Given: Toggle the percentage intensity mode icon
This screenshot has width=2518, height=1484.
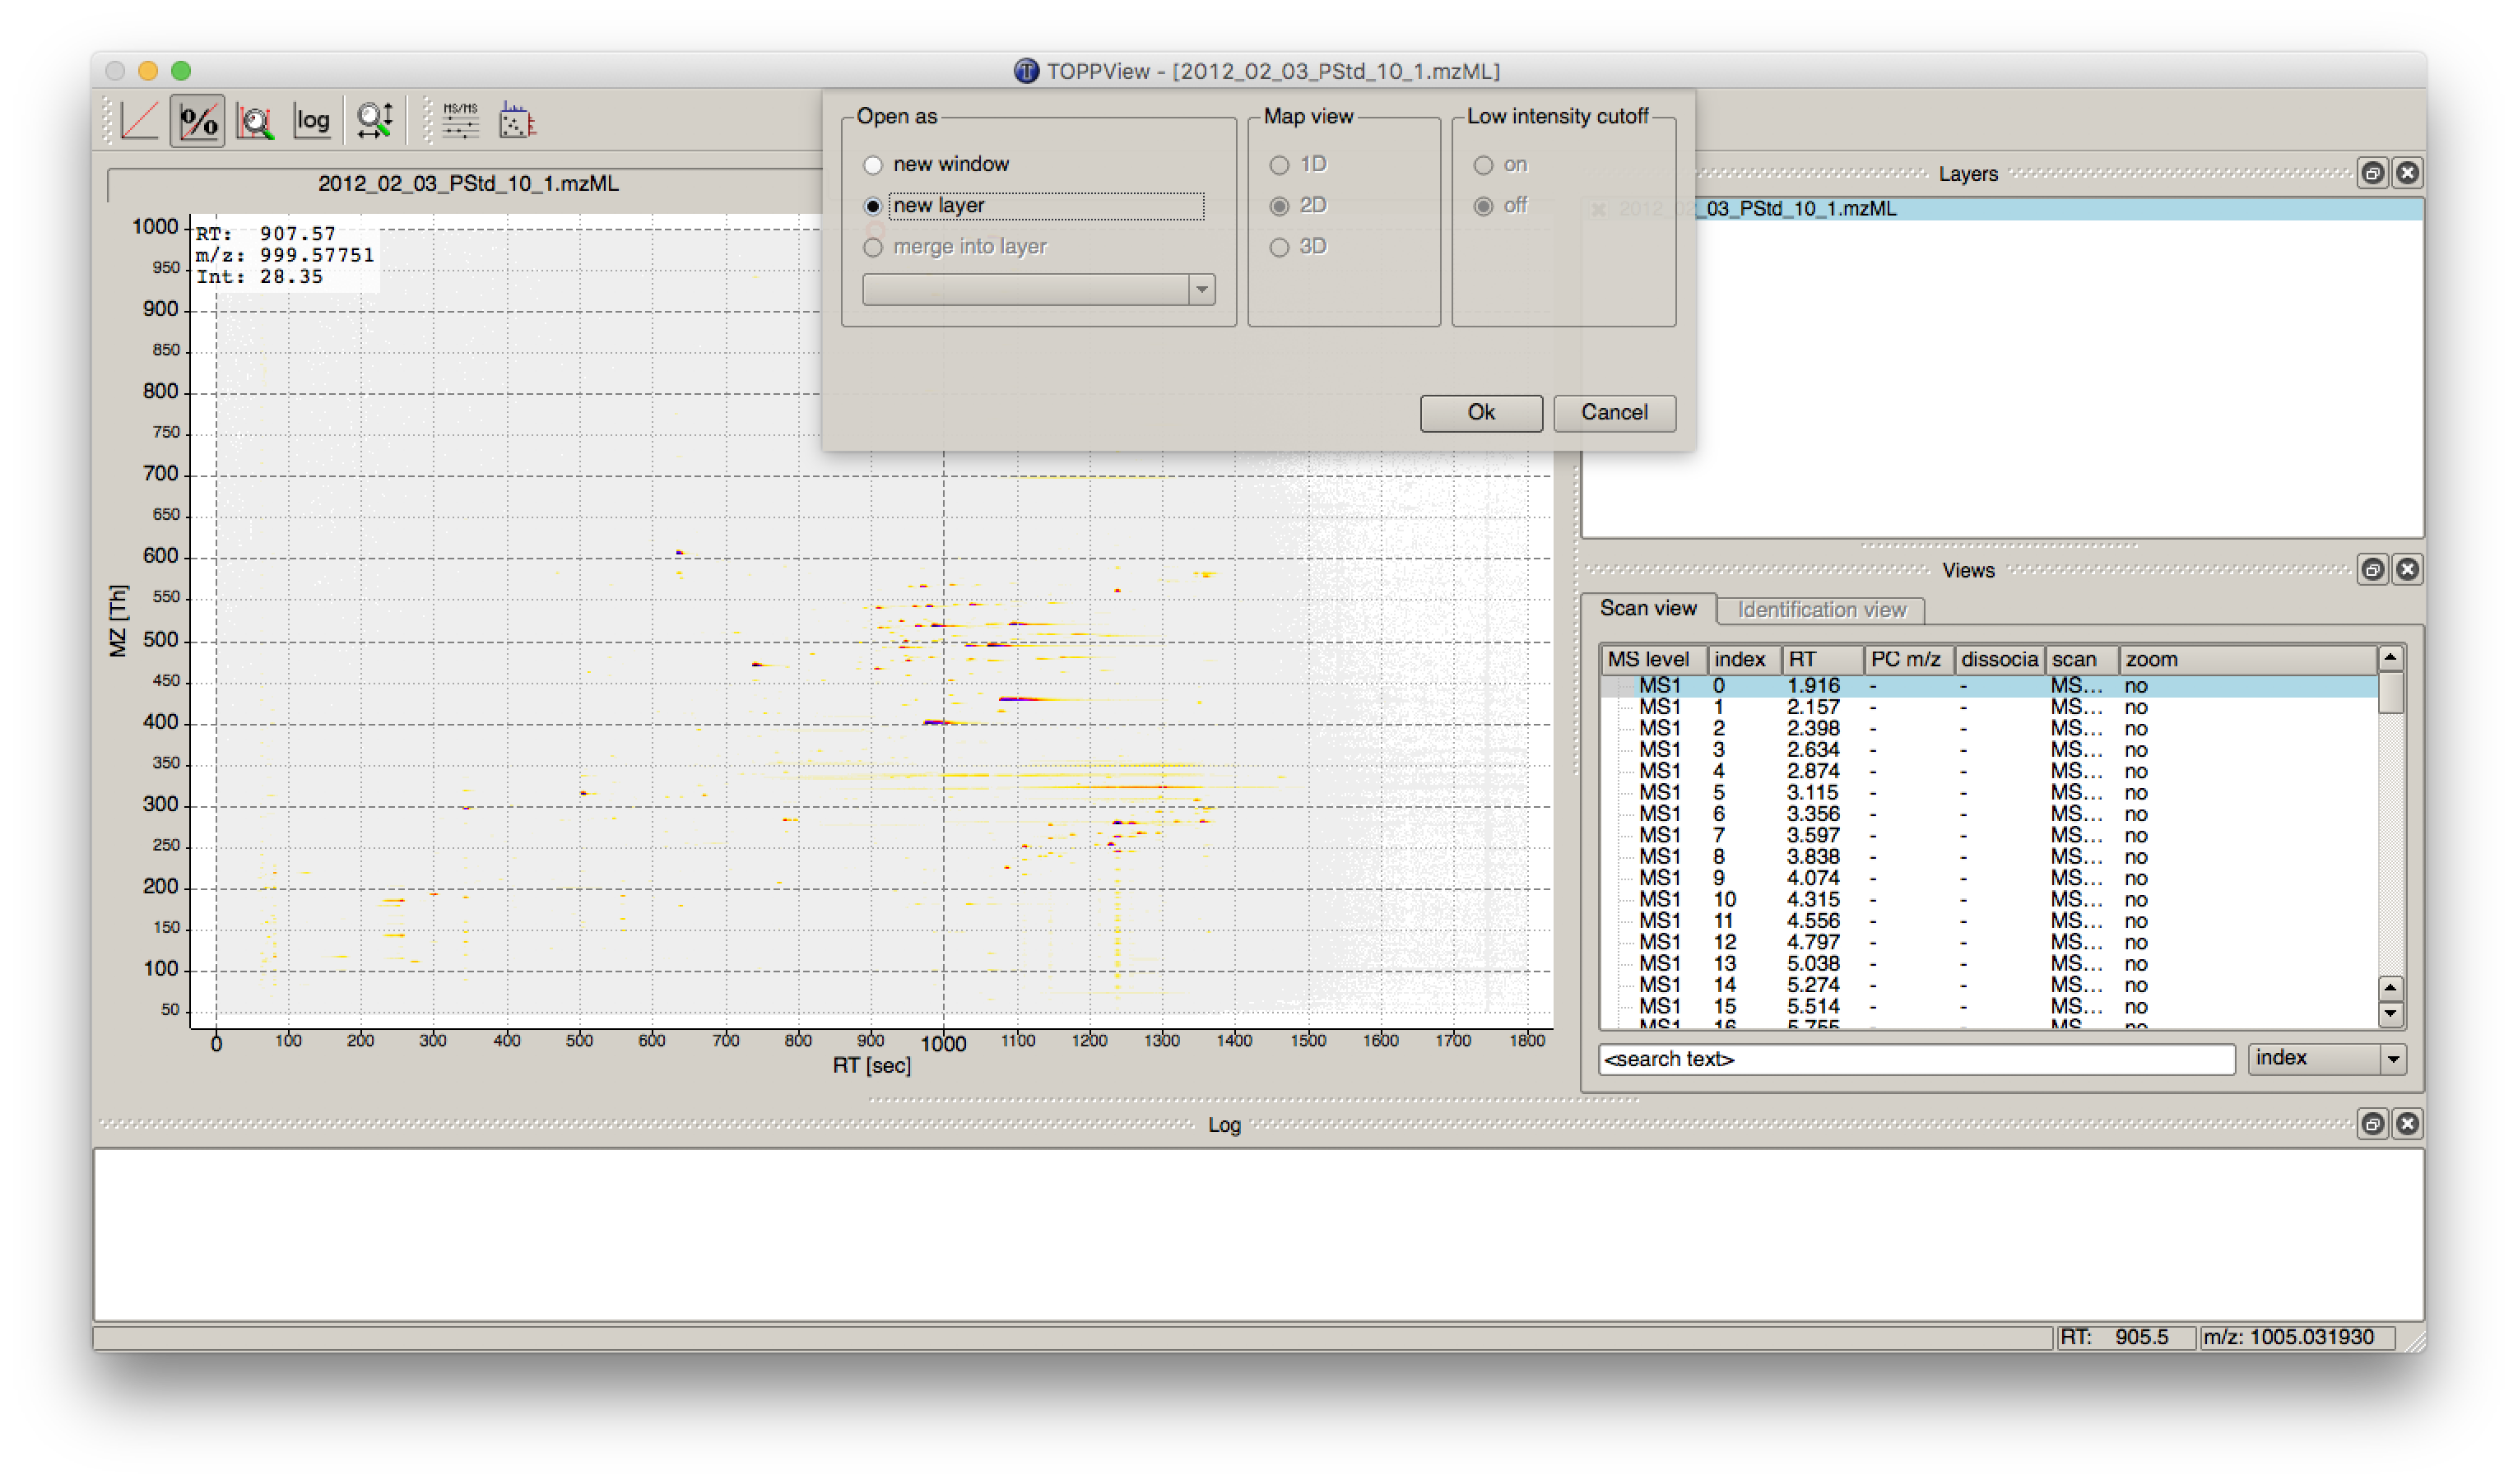Looking at the screenshot, I should pos(198,121).
